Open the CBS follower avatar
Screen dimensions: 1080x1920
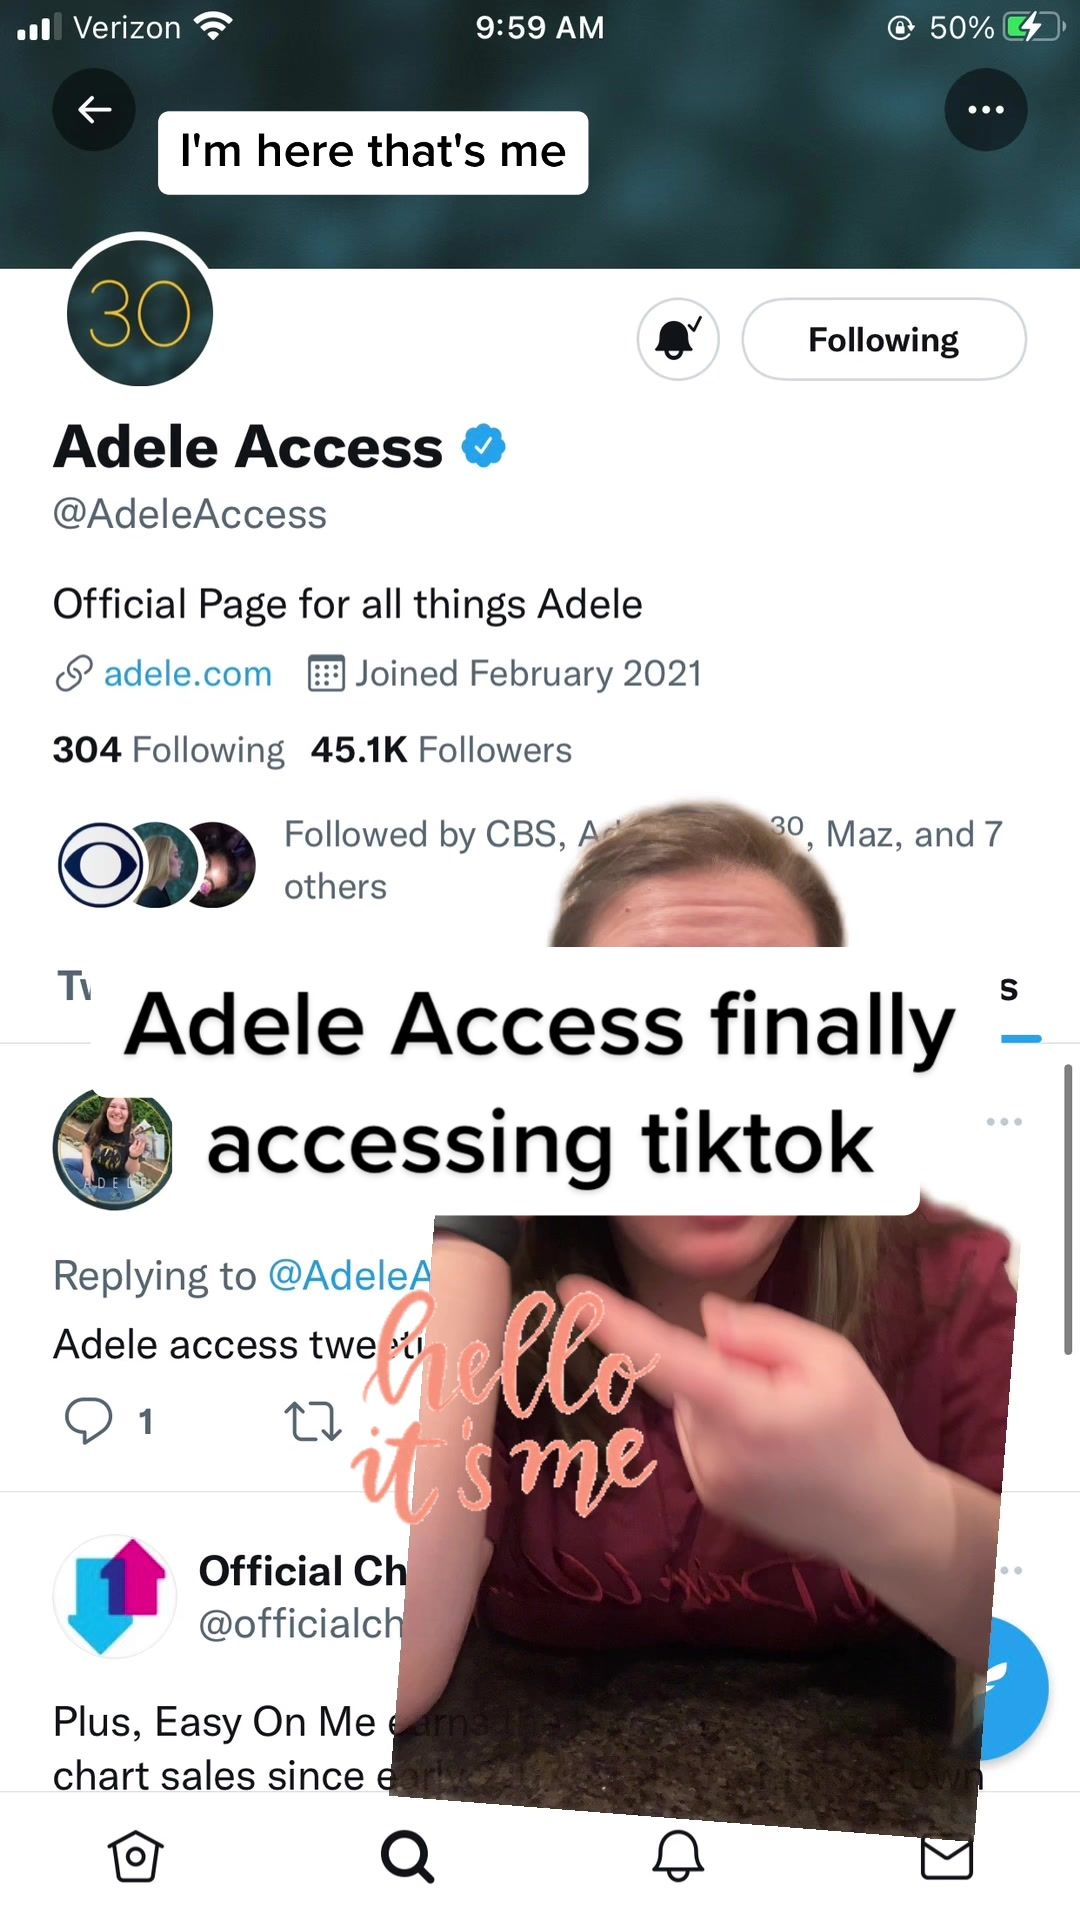pos(100,865)
